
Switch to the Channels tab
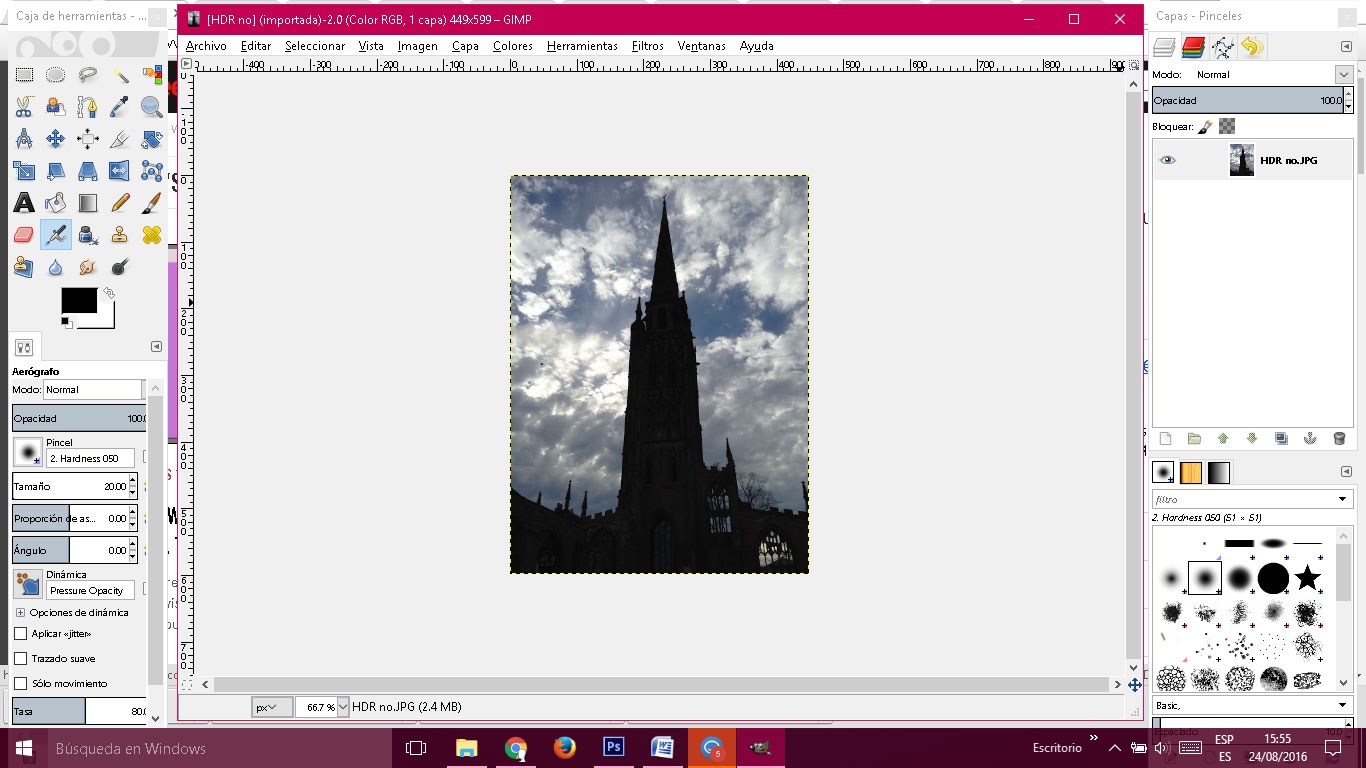click(x=1192, y=47)
